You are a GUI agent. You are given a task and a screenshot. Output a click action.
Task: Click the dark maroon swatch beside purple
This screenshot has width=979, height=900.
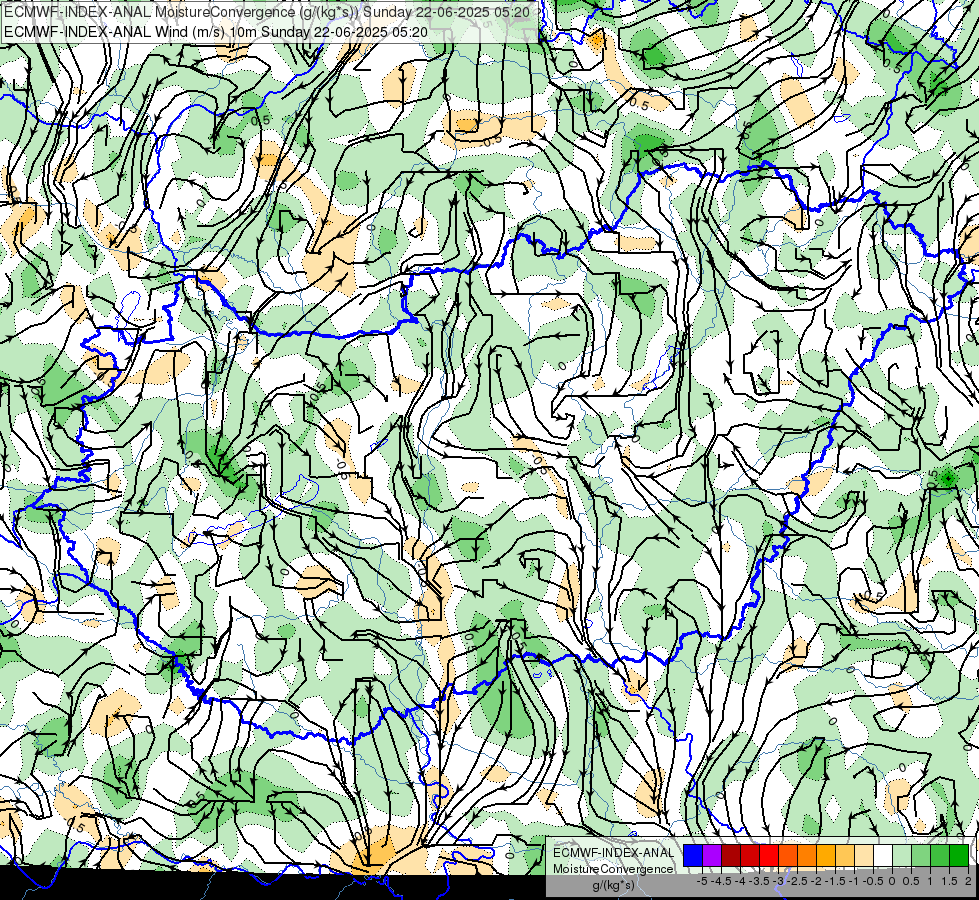[x=731, y=856]
